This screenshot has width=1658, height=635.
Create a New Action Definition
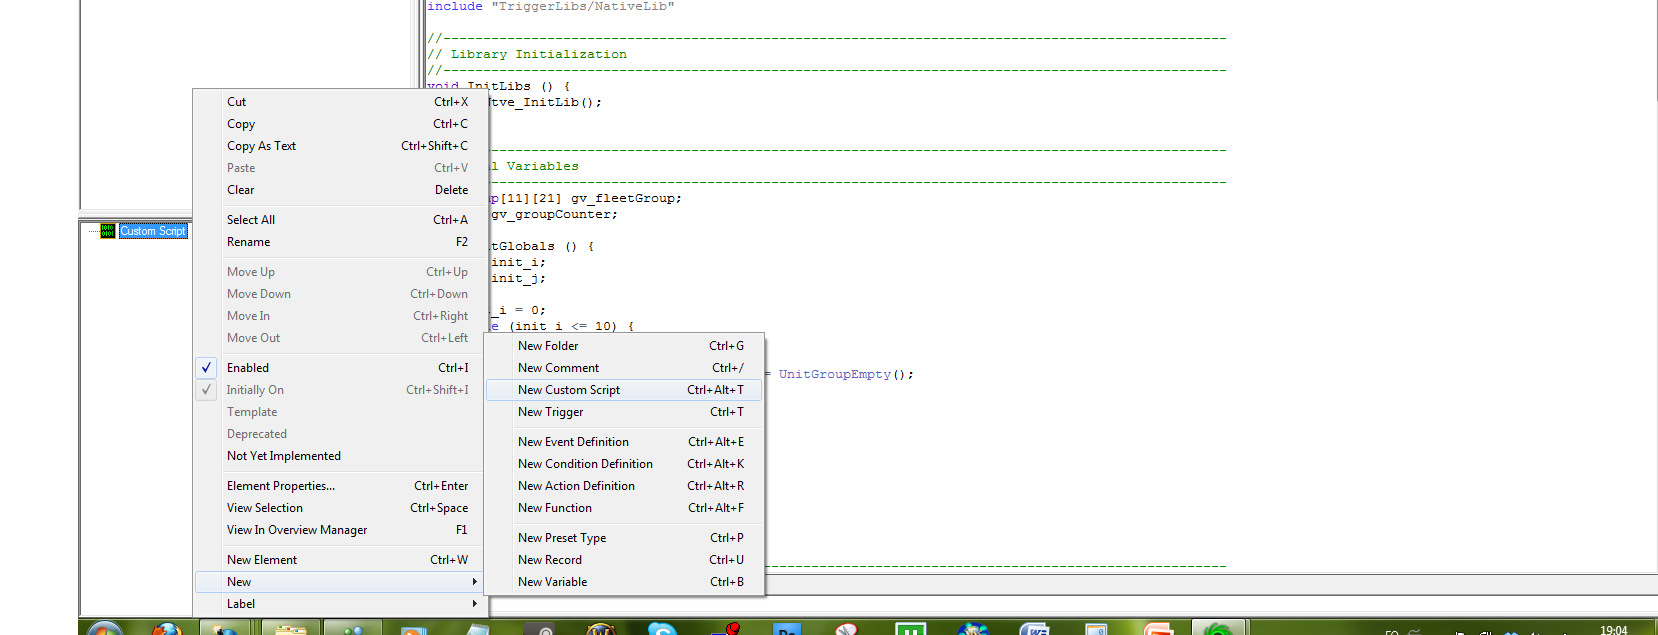(x=624, y=486)
